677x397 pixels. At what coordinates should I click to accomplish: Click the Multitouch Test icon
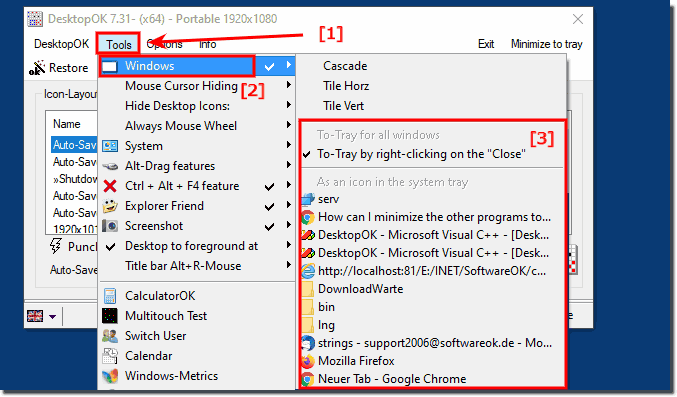coord(110,316)
